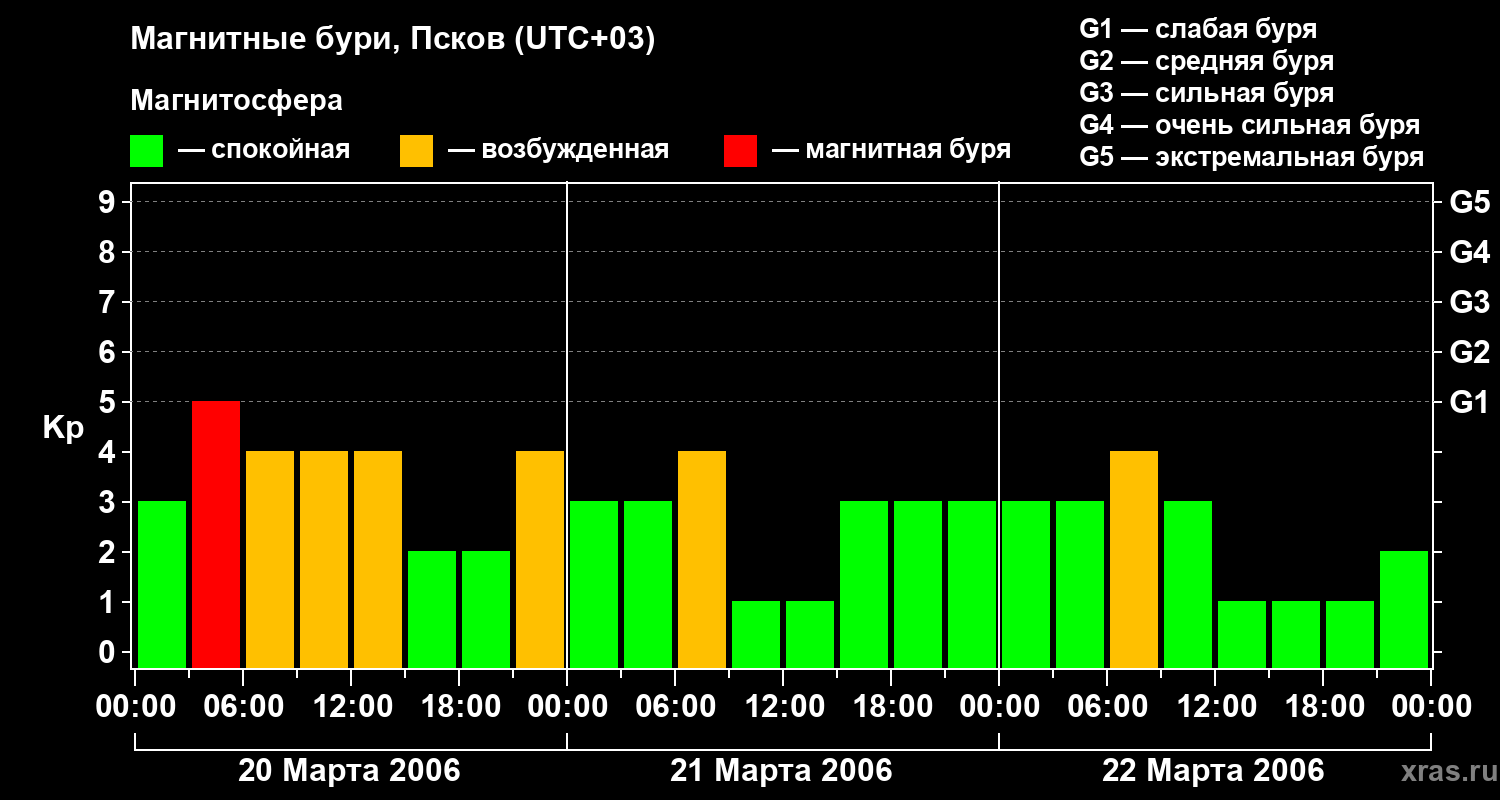Click the Kp axis label
Image resolution: width=1500 pixels, height=800 pixels.
[x=63, y=427]
